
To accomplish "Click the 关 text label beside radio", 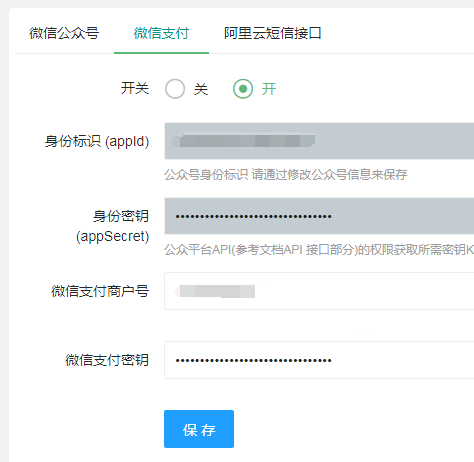I will (201, 89).
